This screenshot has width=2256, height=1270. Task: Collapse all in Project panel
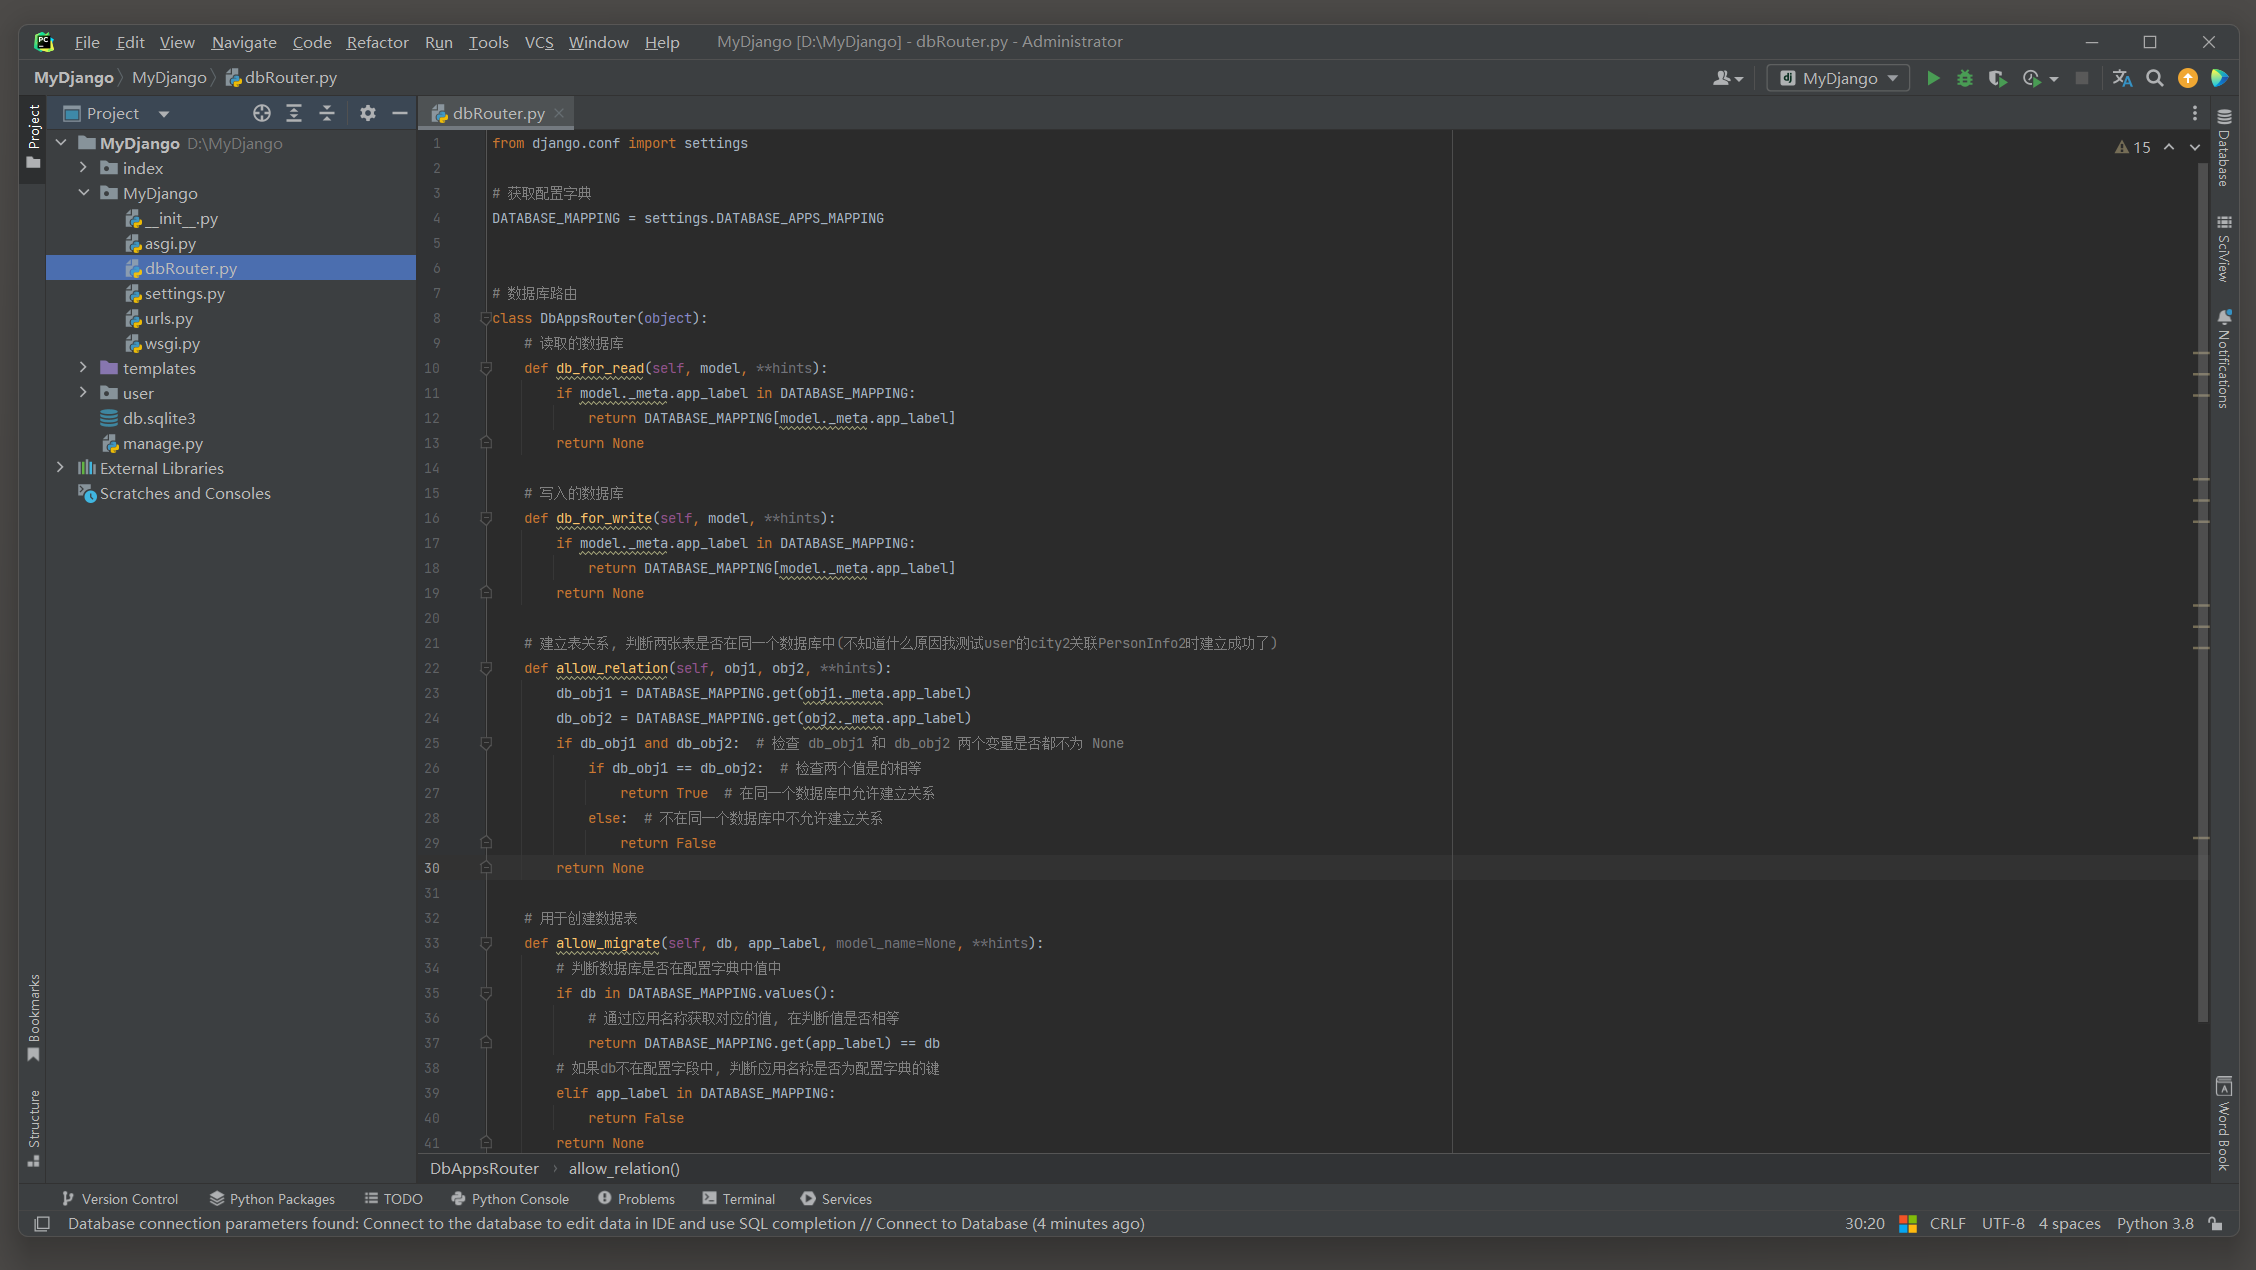point(327,113)
